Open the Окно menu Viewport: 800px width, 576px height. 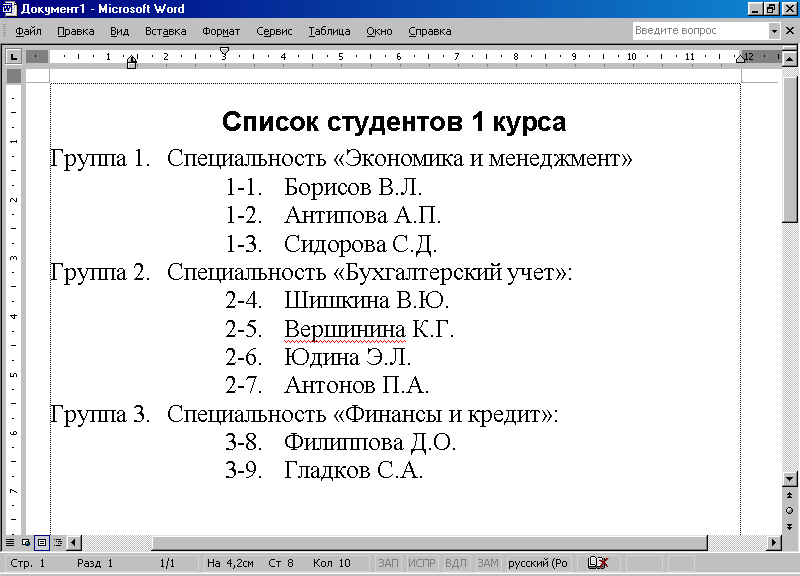(x=379, y=31)
